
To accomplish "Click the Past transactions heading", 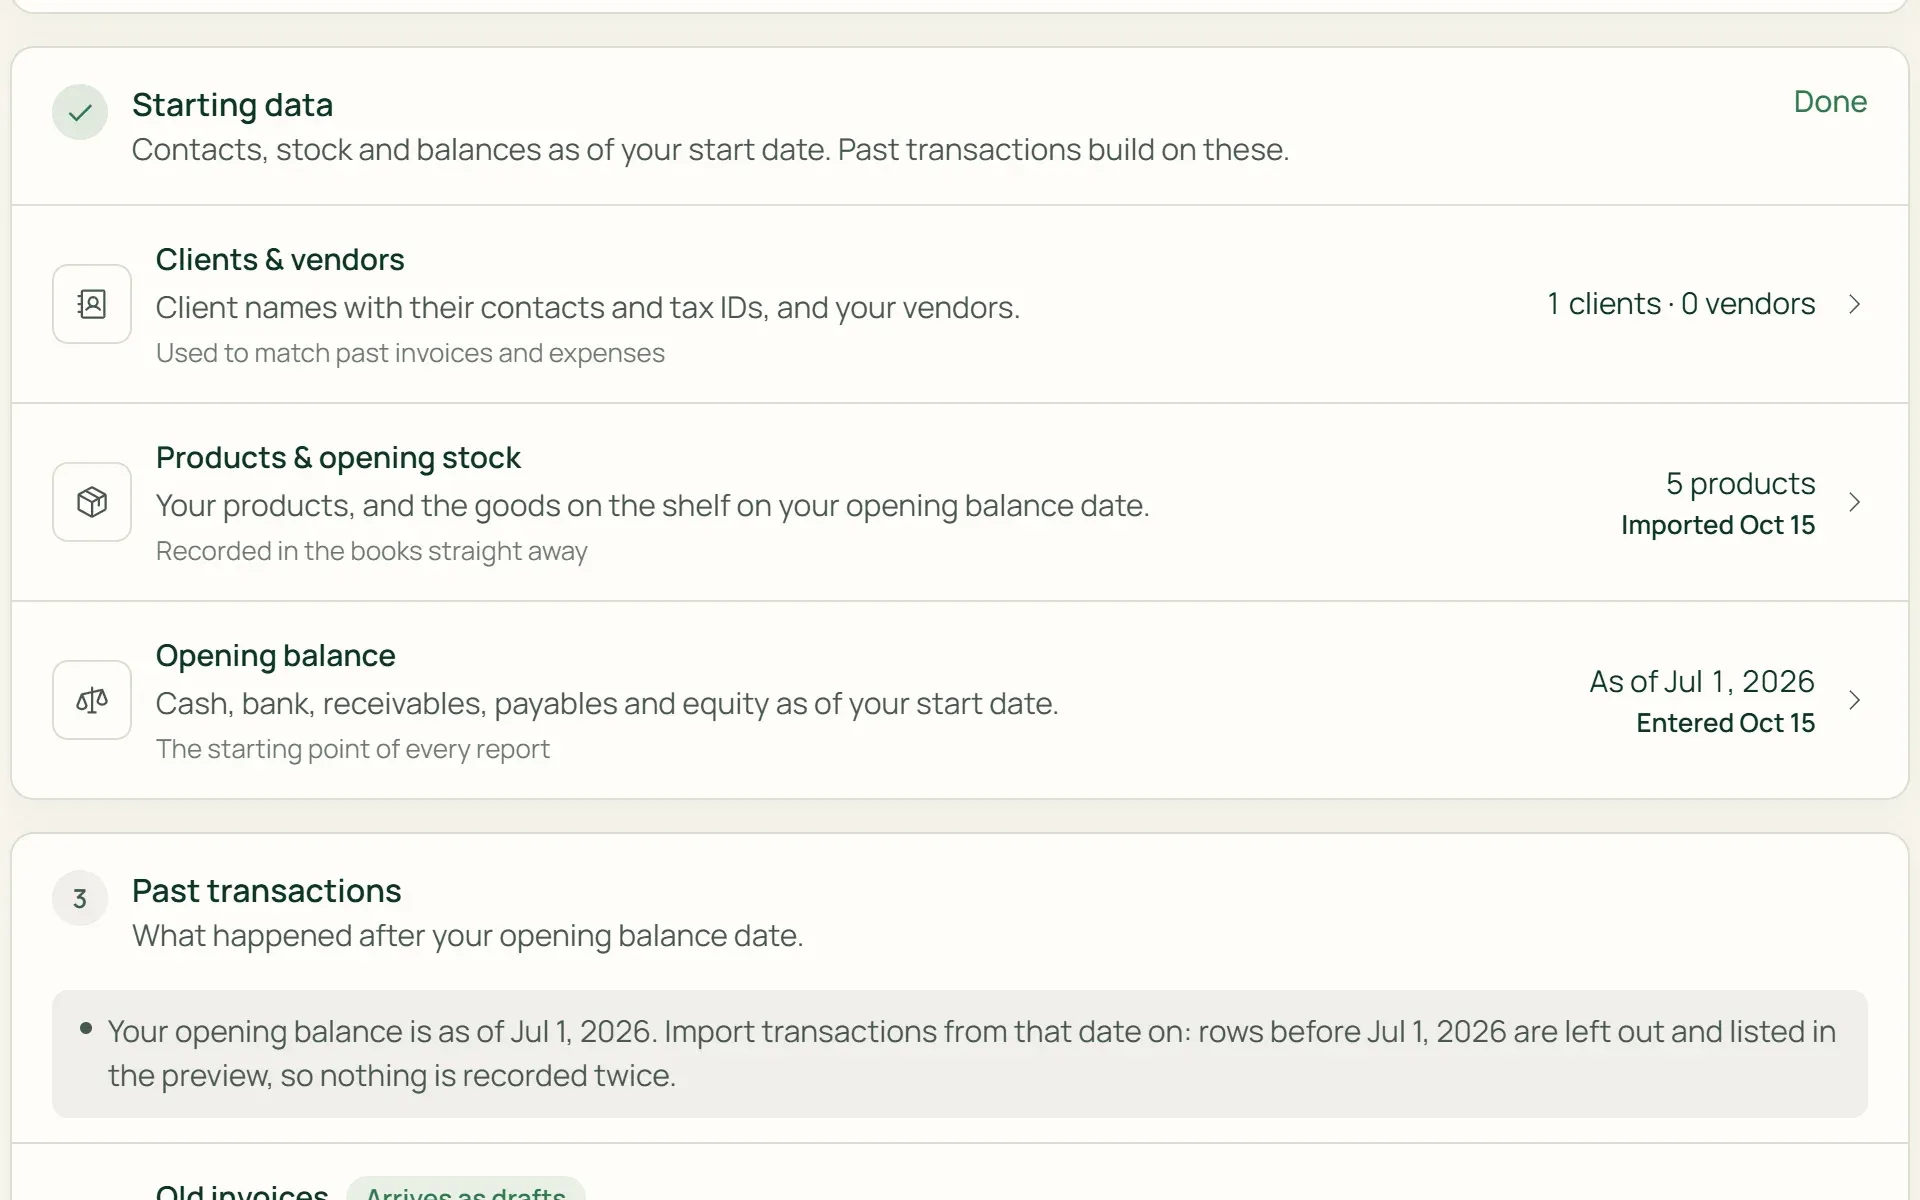I will [267, 891].
